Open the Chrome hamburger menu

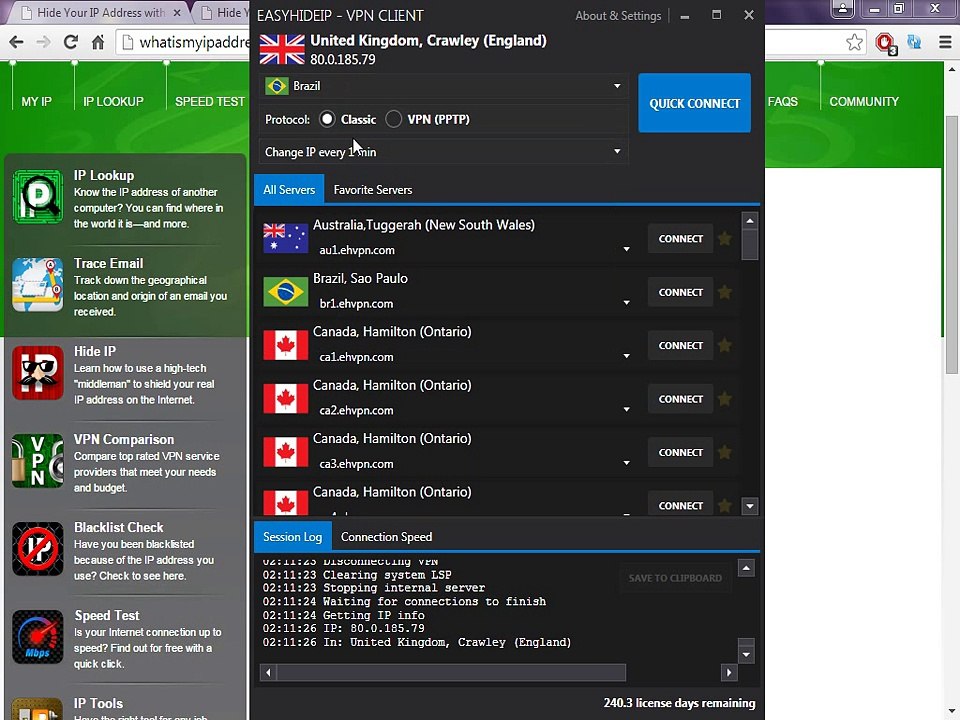945,42
